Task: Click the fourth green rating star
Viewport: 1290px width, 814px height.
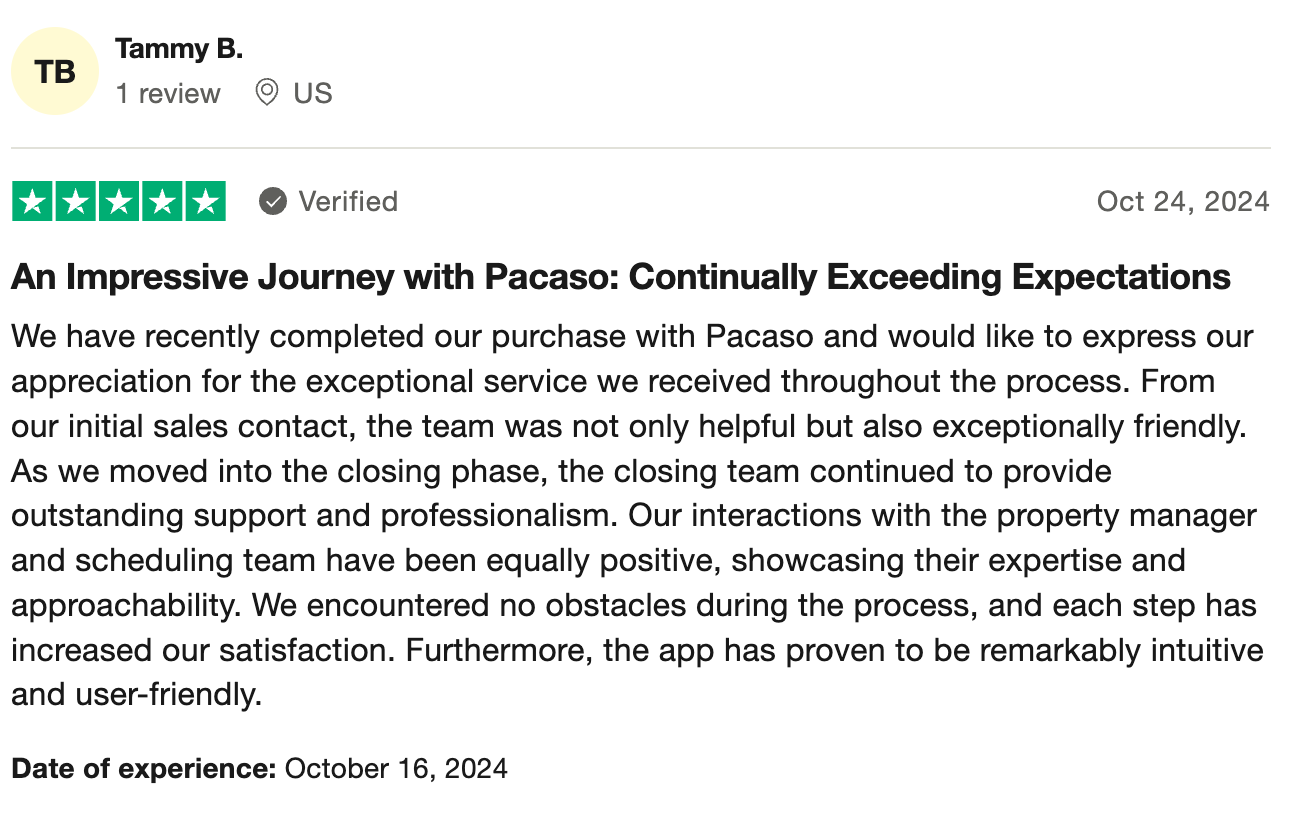Action: coord(162,202)
